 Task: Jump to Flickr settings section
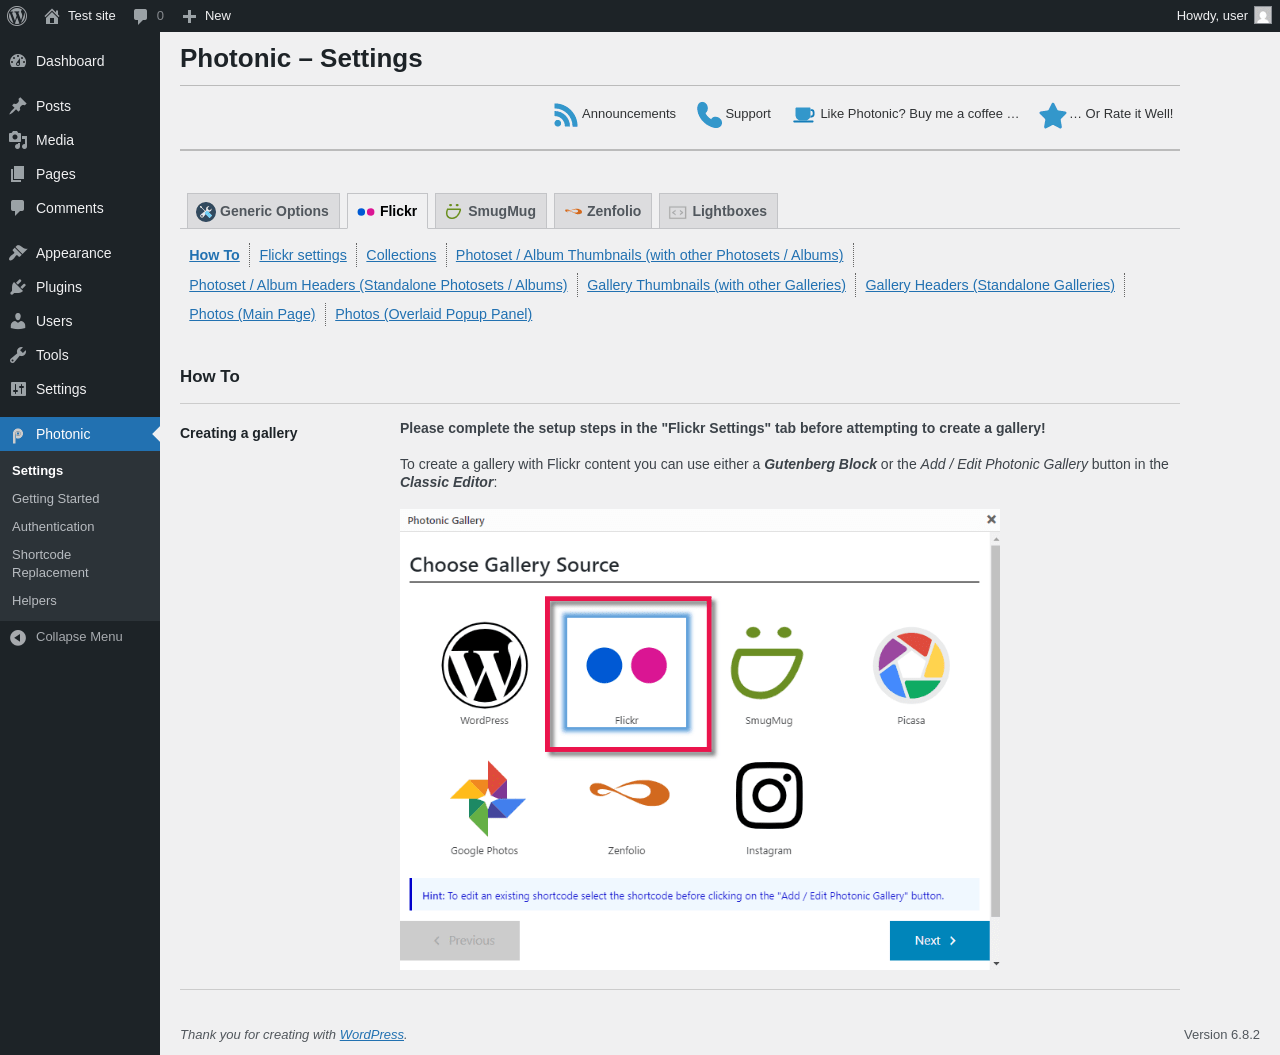[303, 255]
